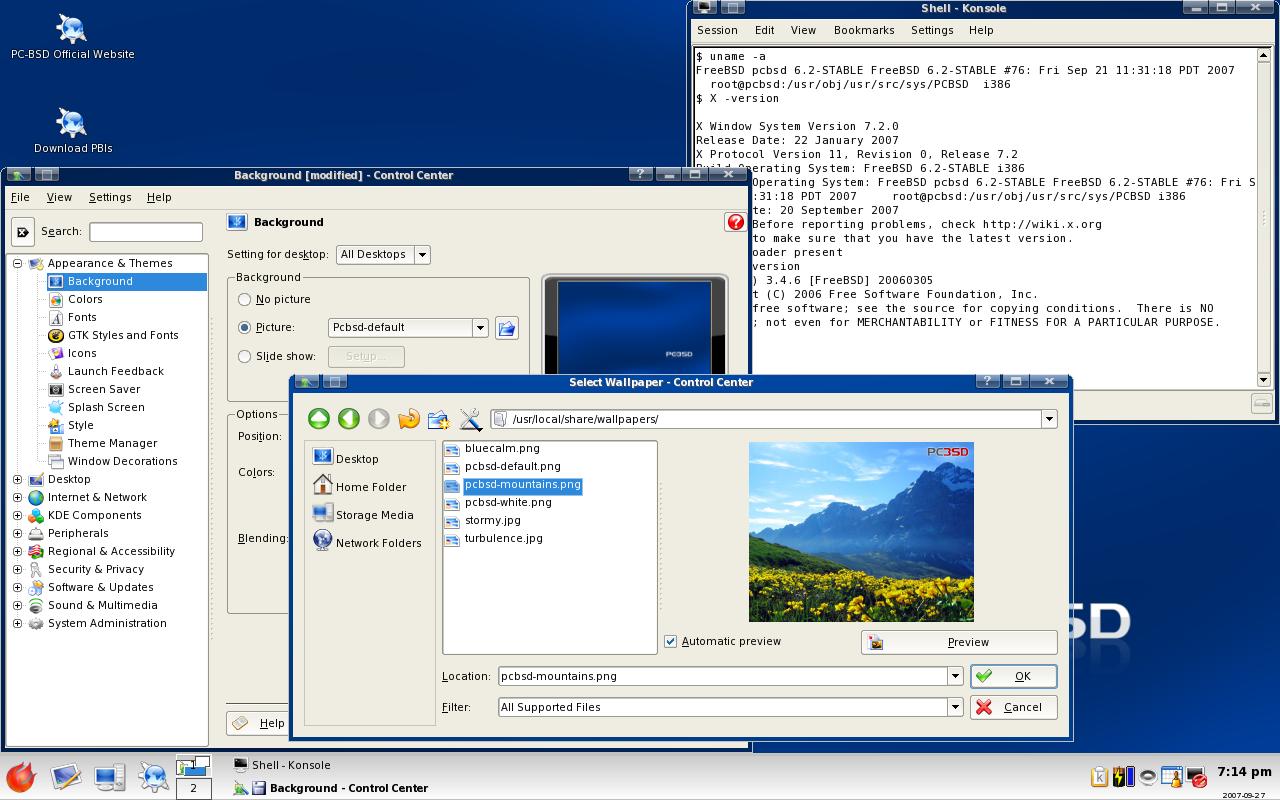Open the Pcbsd-default picture dropdown
This screenshot has width=1280, height=800.
click(408, 328)
